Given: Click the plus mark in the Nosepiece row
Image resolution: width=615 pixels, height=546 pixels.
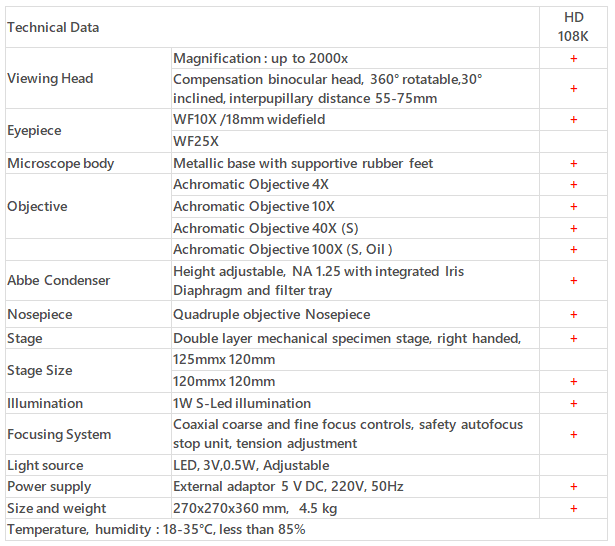Looking at the screenshot, I should pos(573,314).
